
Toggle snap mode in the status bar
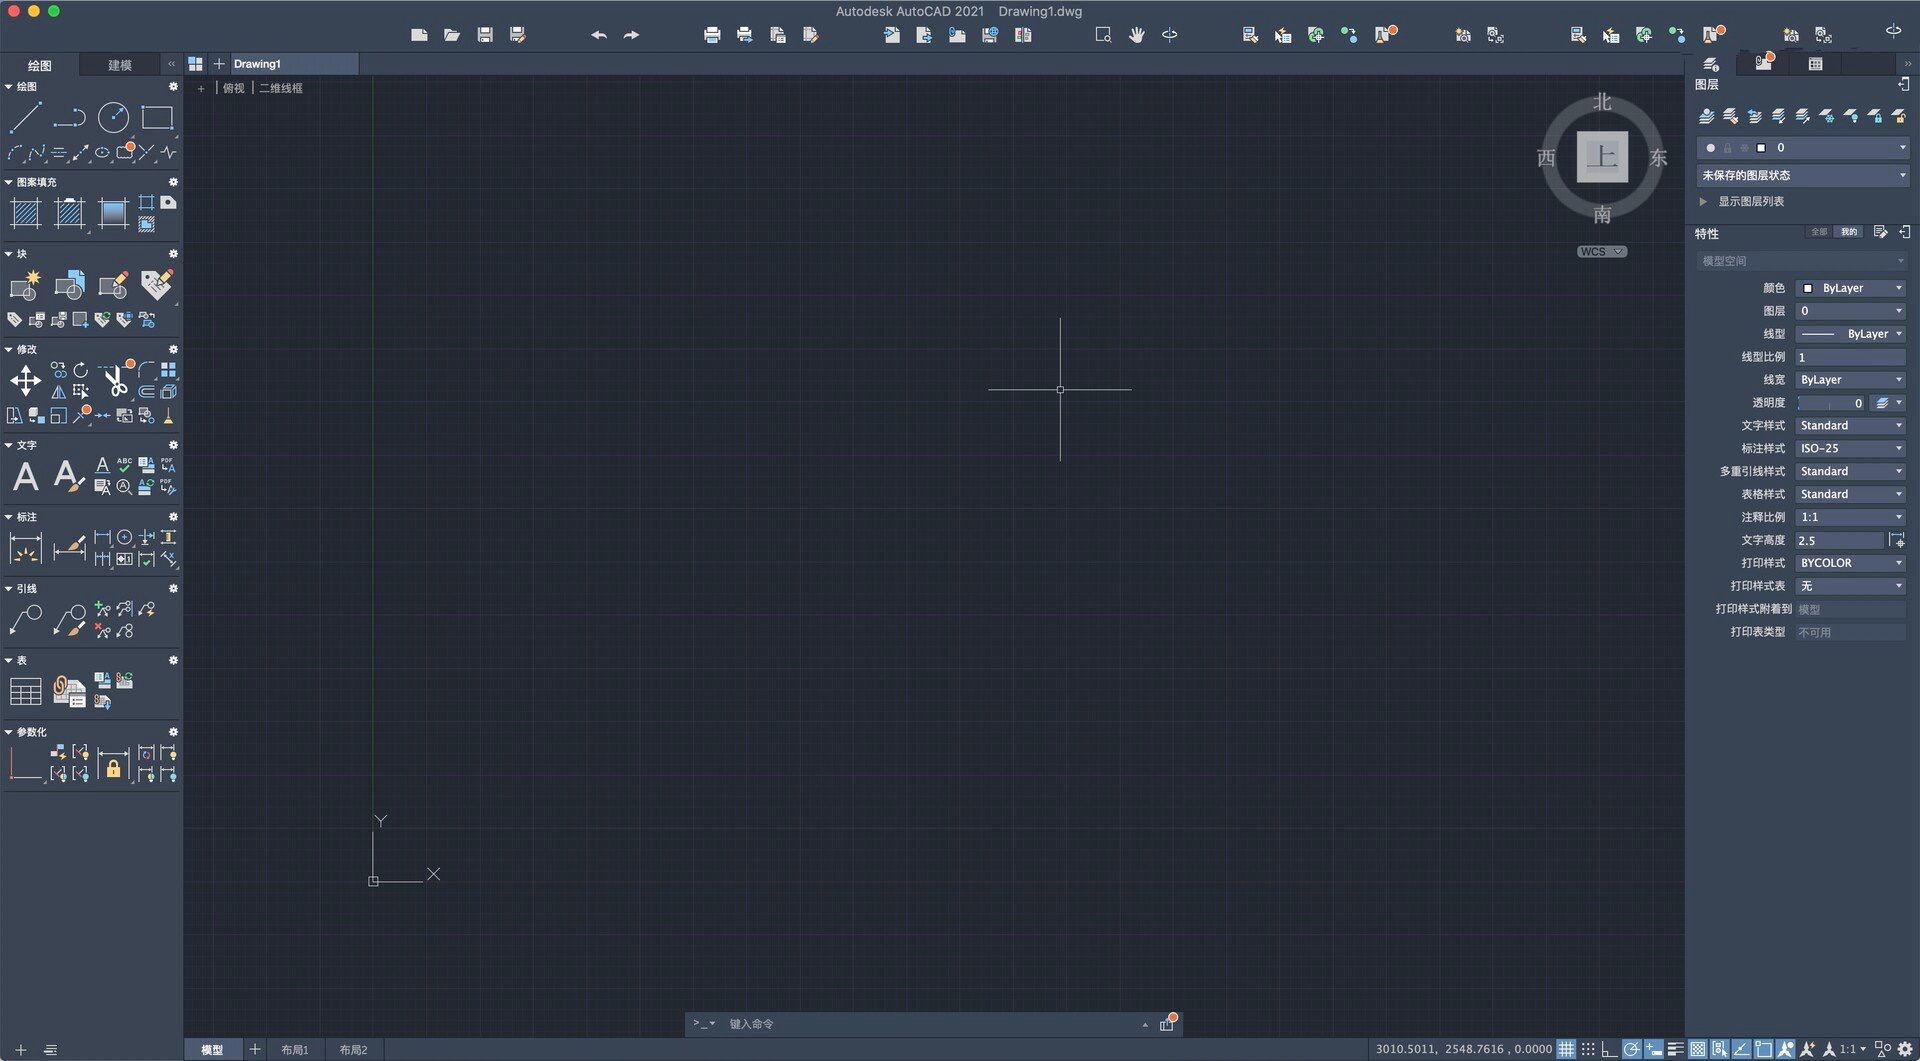1589,1048
